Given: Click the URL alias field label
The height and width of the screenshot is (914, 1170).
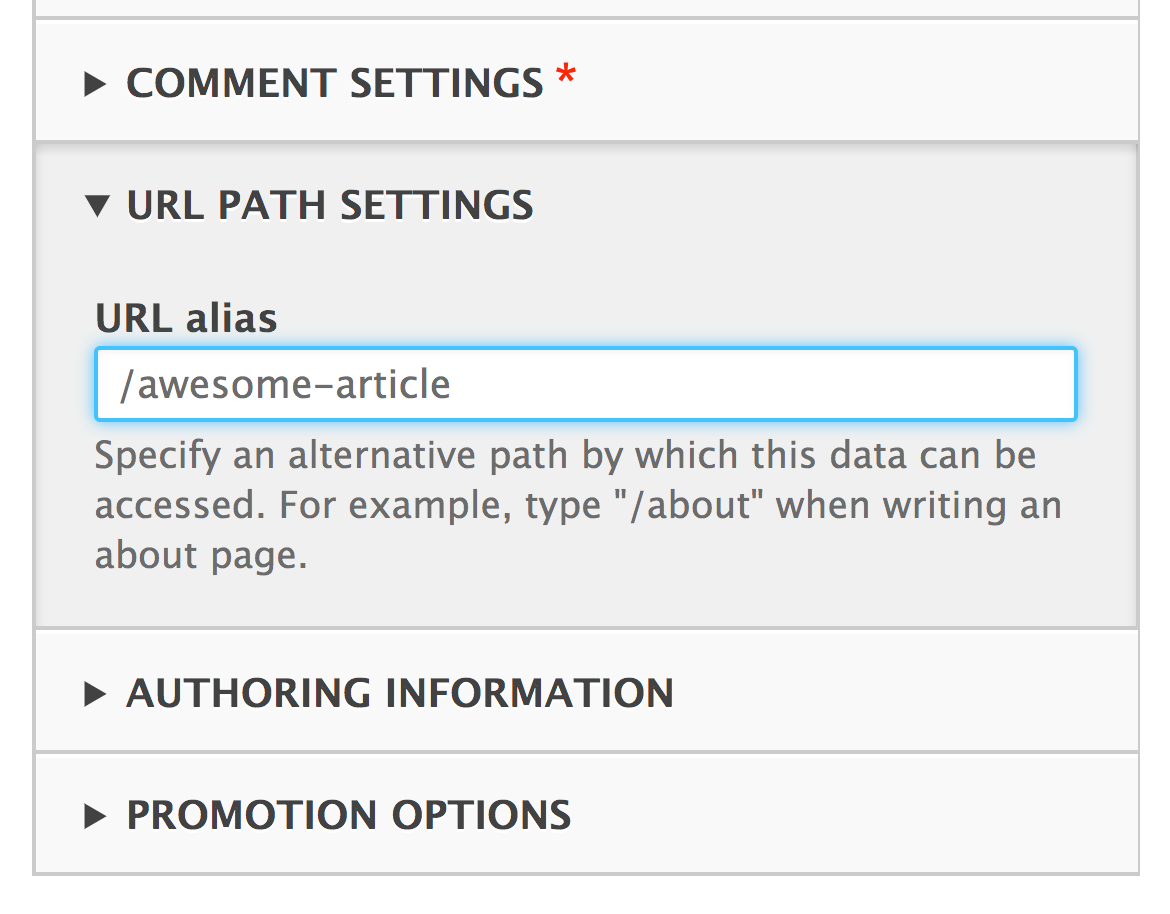Looking at the screenshot, I should tap(186, 319).
